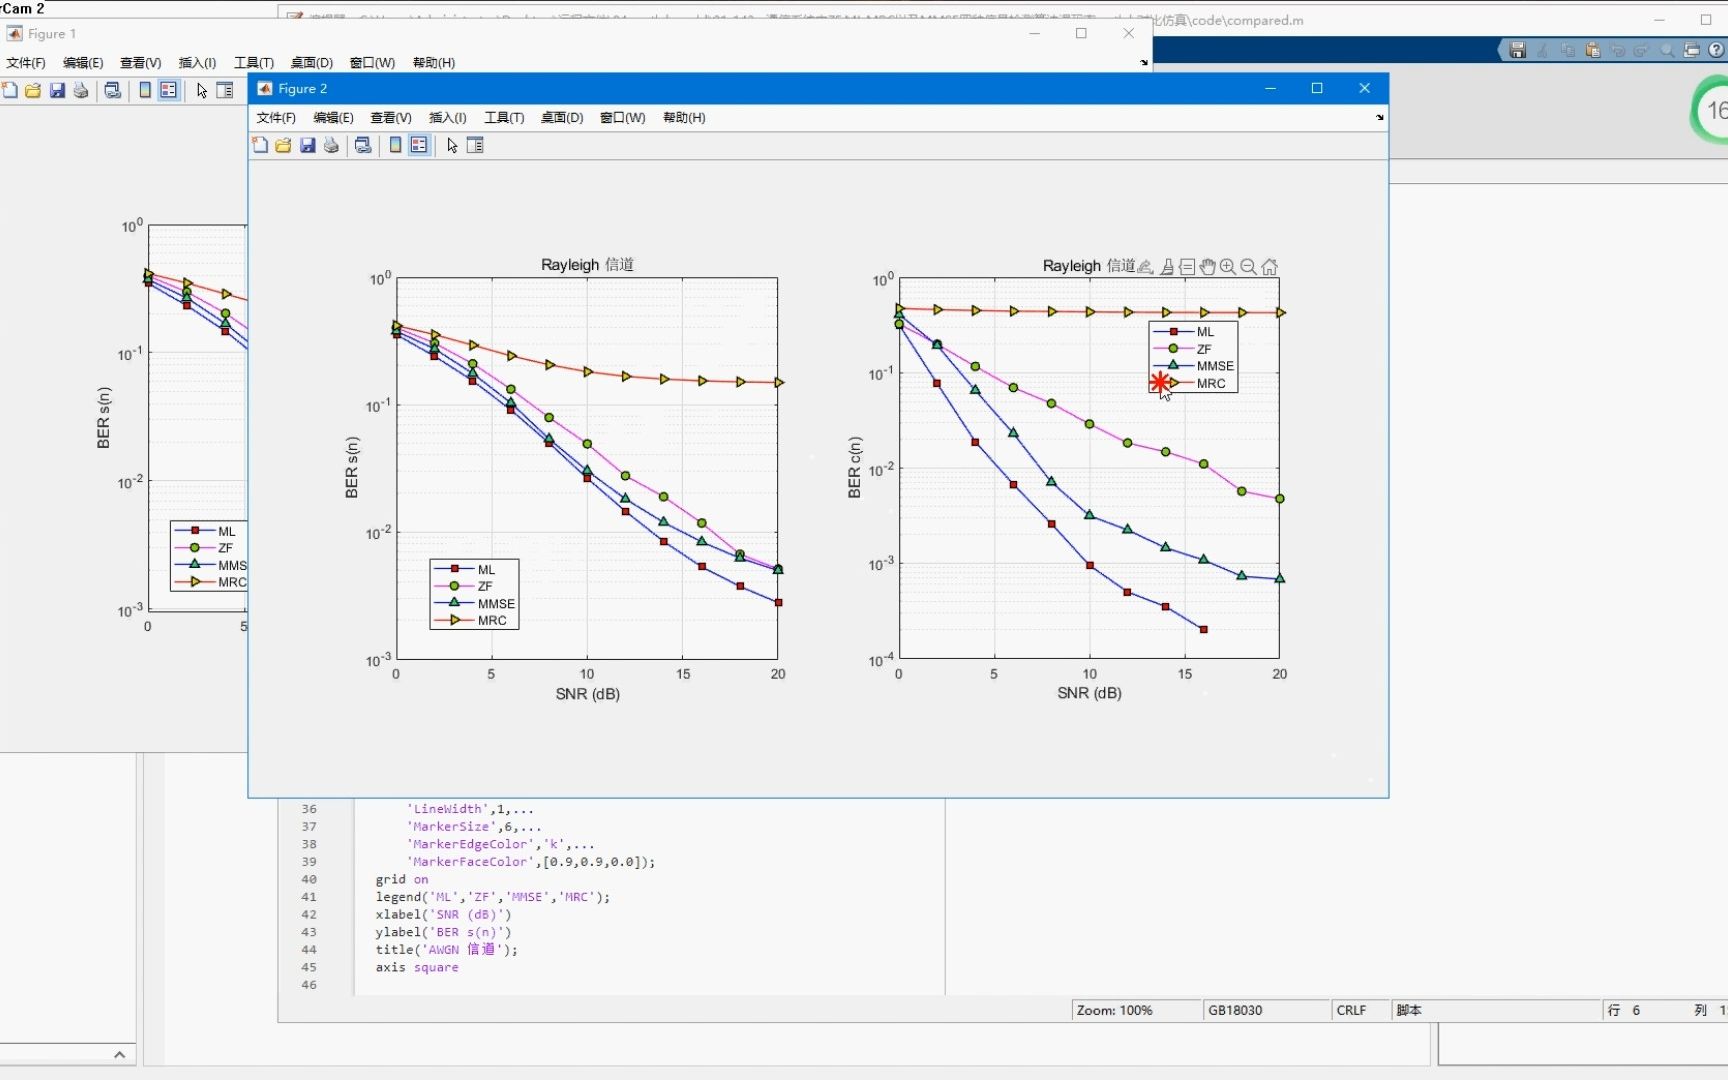The height and width of the screenshot is (1080, 1728).
Task: Open 插入(I) menu in Figure 2
Action: 447,118
